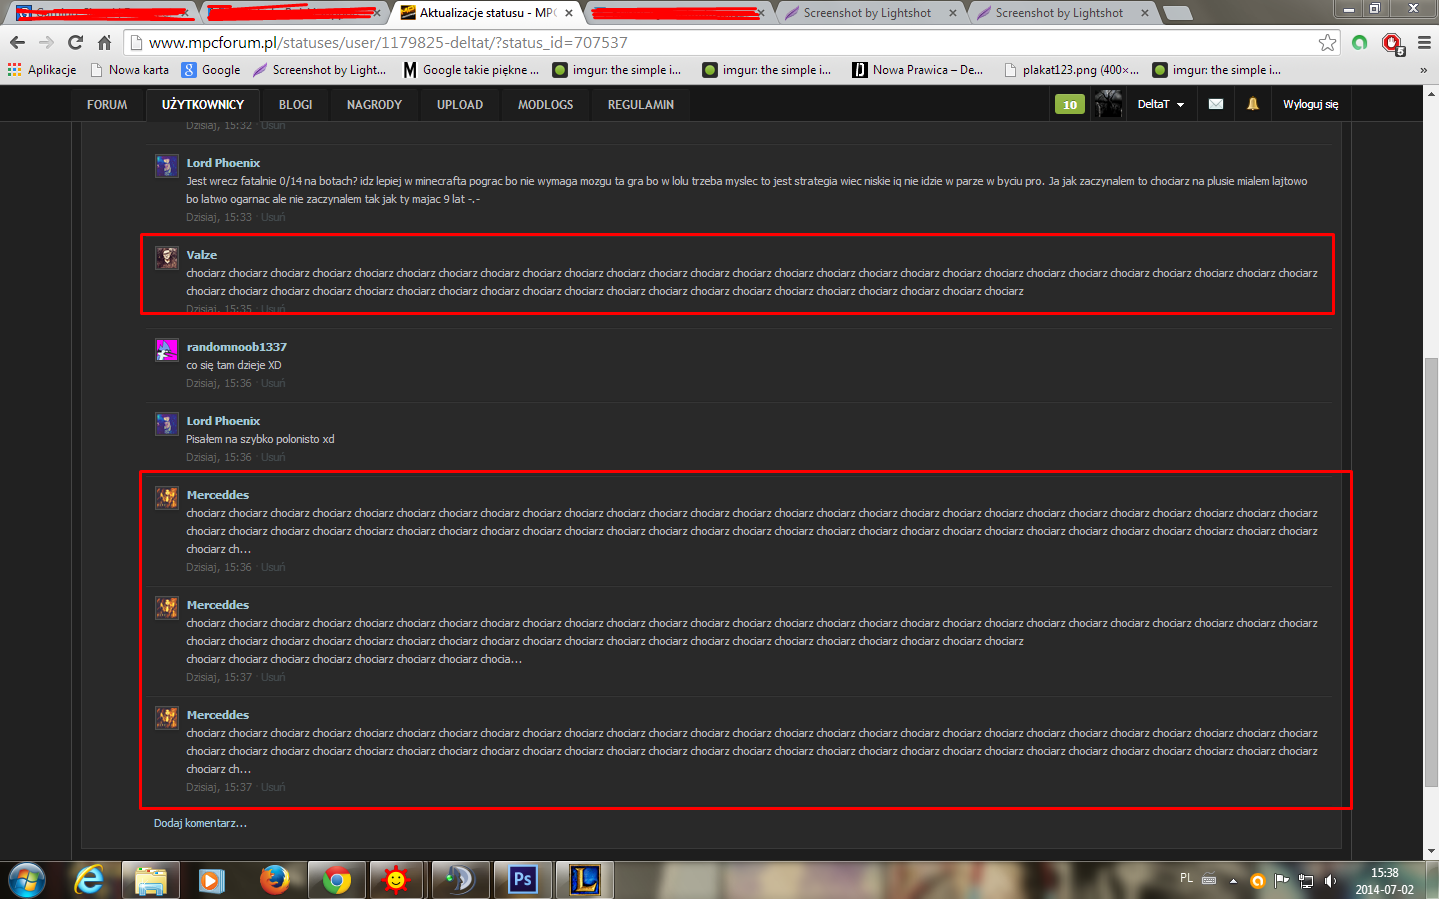Open the plakat123.png bookmark
Screen dimensions: 1439x899
point(1072,70)
